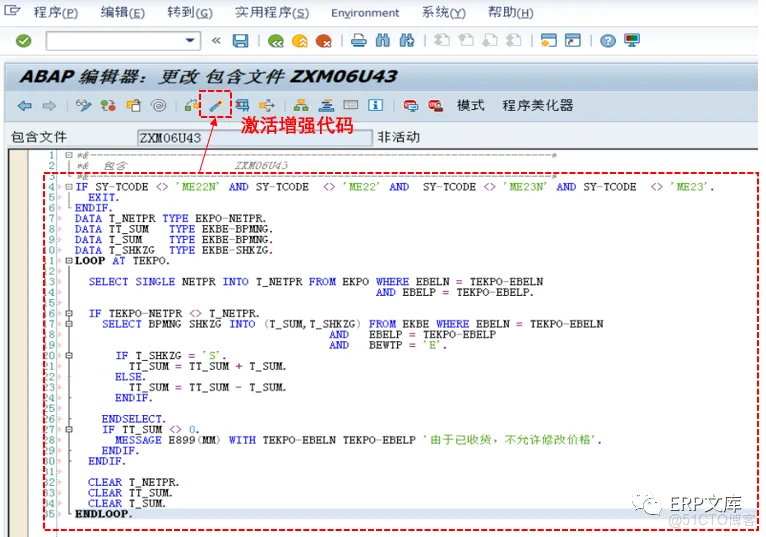This screenshot has width=766, height=537.
Task: Activate code with the magic wand icon
Action: (x=215, y=105)
